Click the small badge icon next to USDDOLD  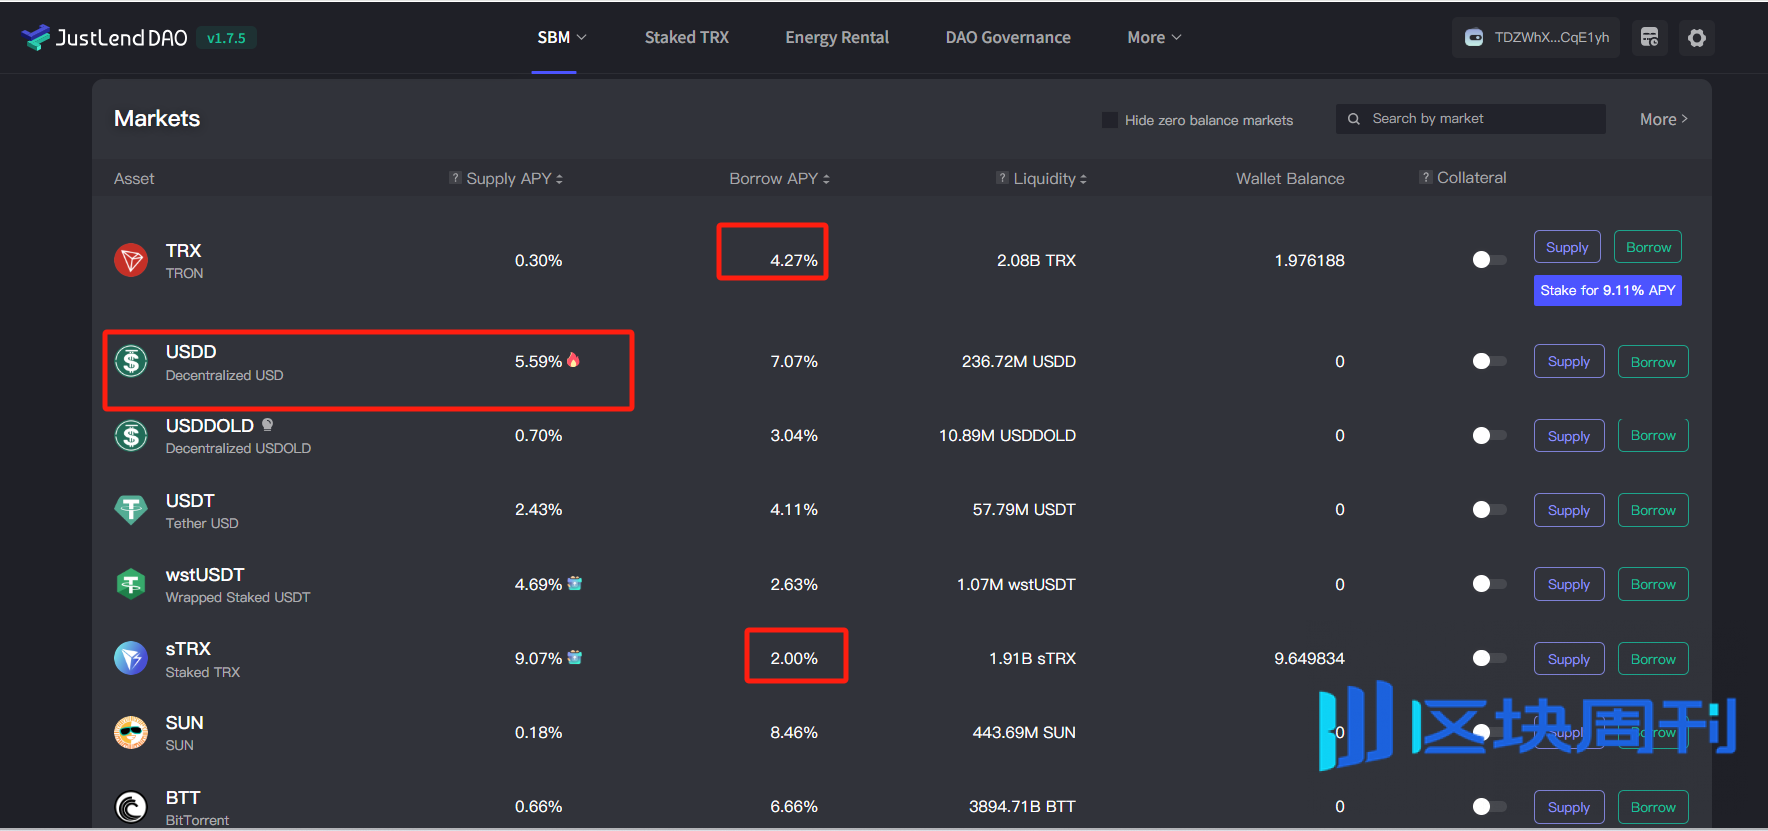[x=267, y=425]
